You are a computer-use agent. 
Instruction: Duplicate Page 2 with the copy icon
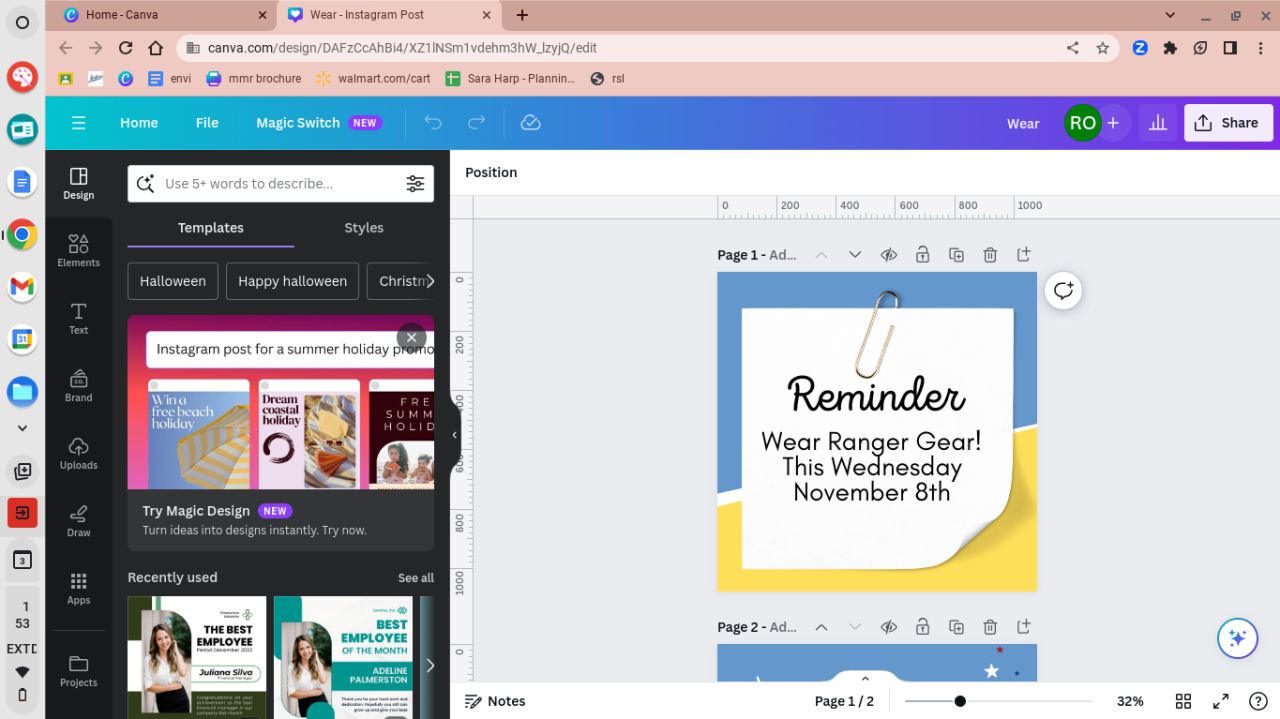click(956, 627)
